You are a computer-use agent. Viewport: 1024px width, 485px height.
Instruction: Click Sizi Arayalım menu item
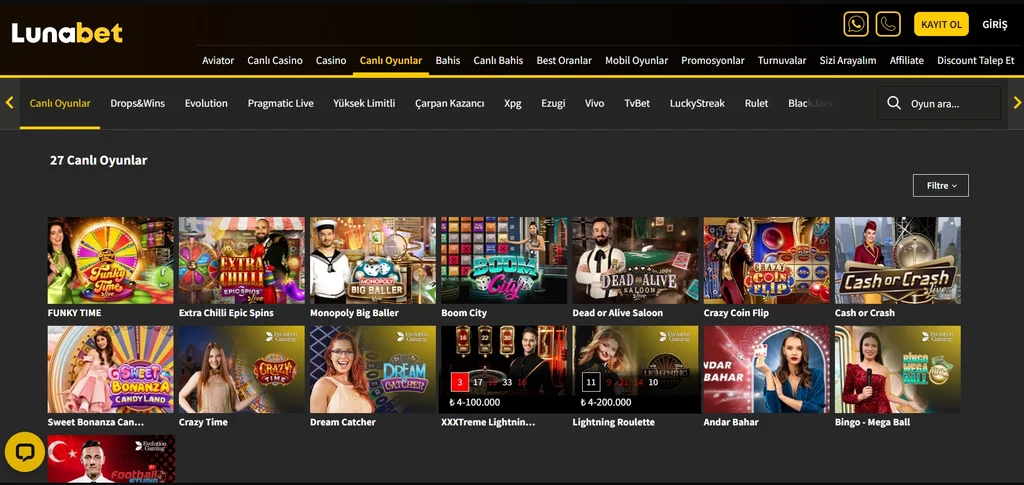pyautogui.click(x=848, y=60)
